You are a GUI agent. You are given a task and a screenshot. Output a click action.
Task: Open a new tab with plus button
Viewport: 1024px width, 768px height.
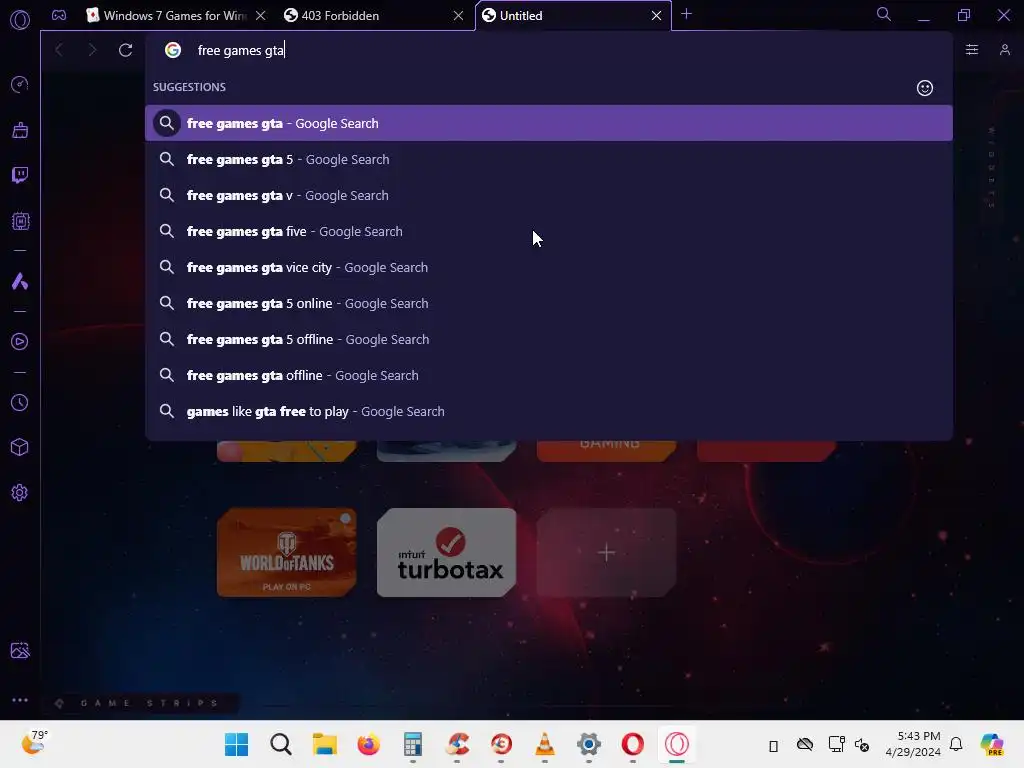point(686,14)
